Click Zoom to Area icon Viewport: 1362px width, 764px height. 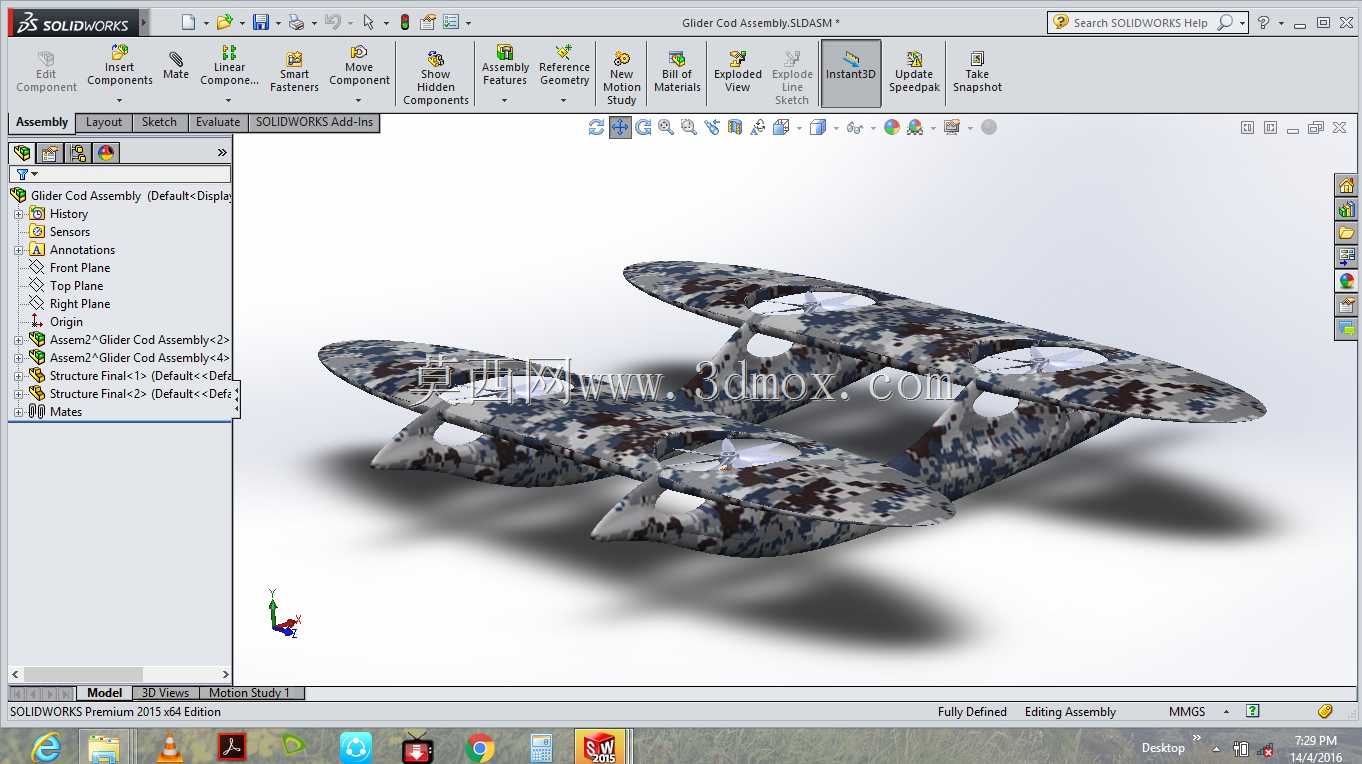[689, 127]
